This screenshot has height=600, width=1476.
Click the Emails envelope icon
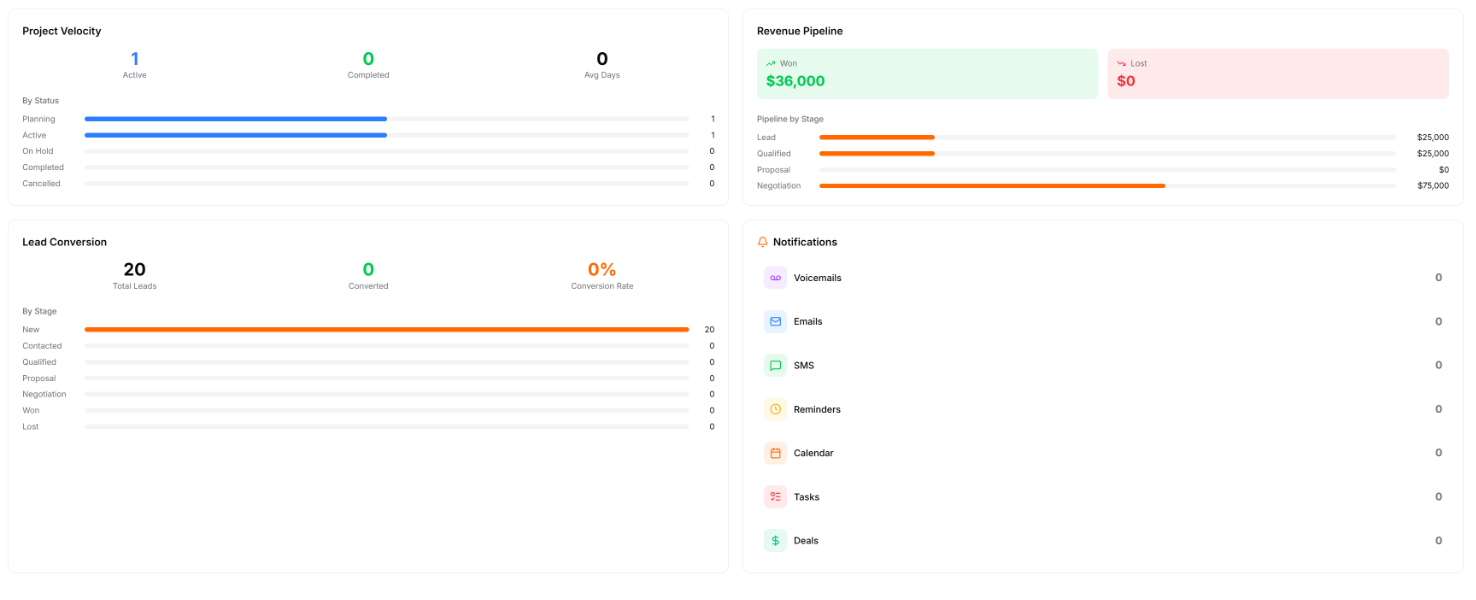tap(775, 322)
